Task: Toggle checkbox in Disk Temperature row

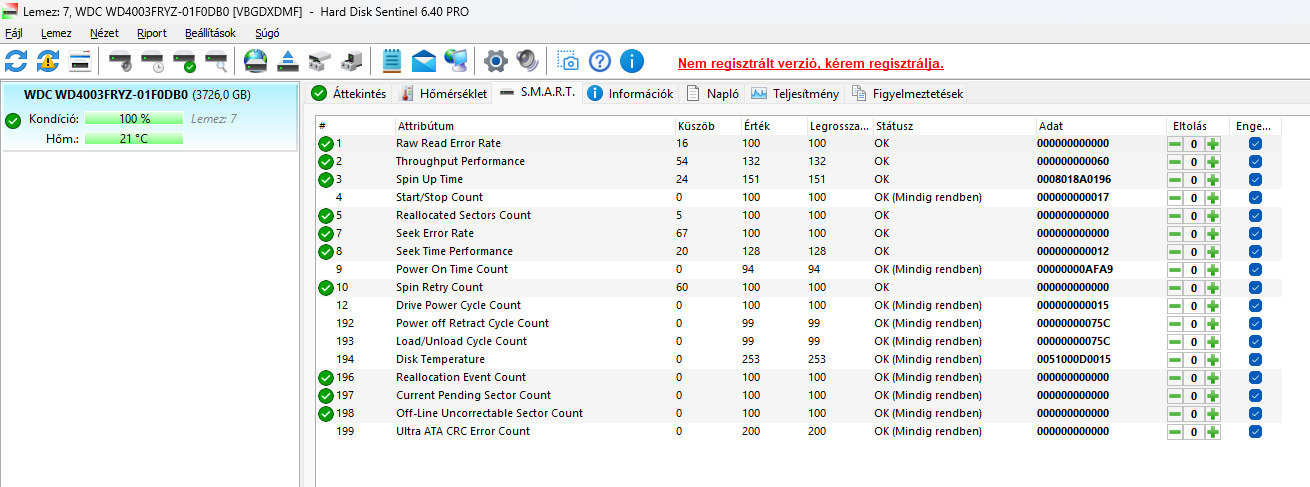Action: click(x=1255, y=360)
